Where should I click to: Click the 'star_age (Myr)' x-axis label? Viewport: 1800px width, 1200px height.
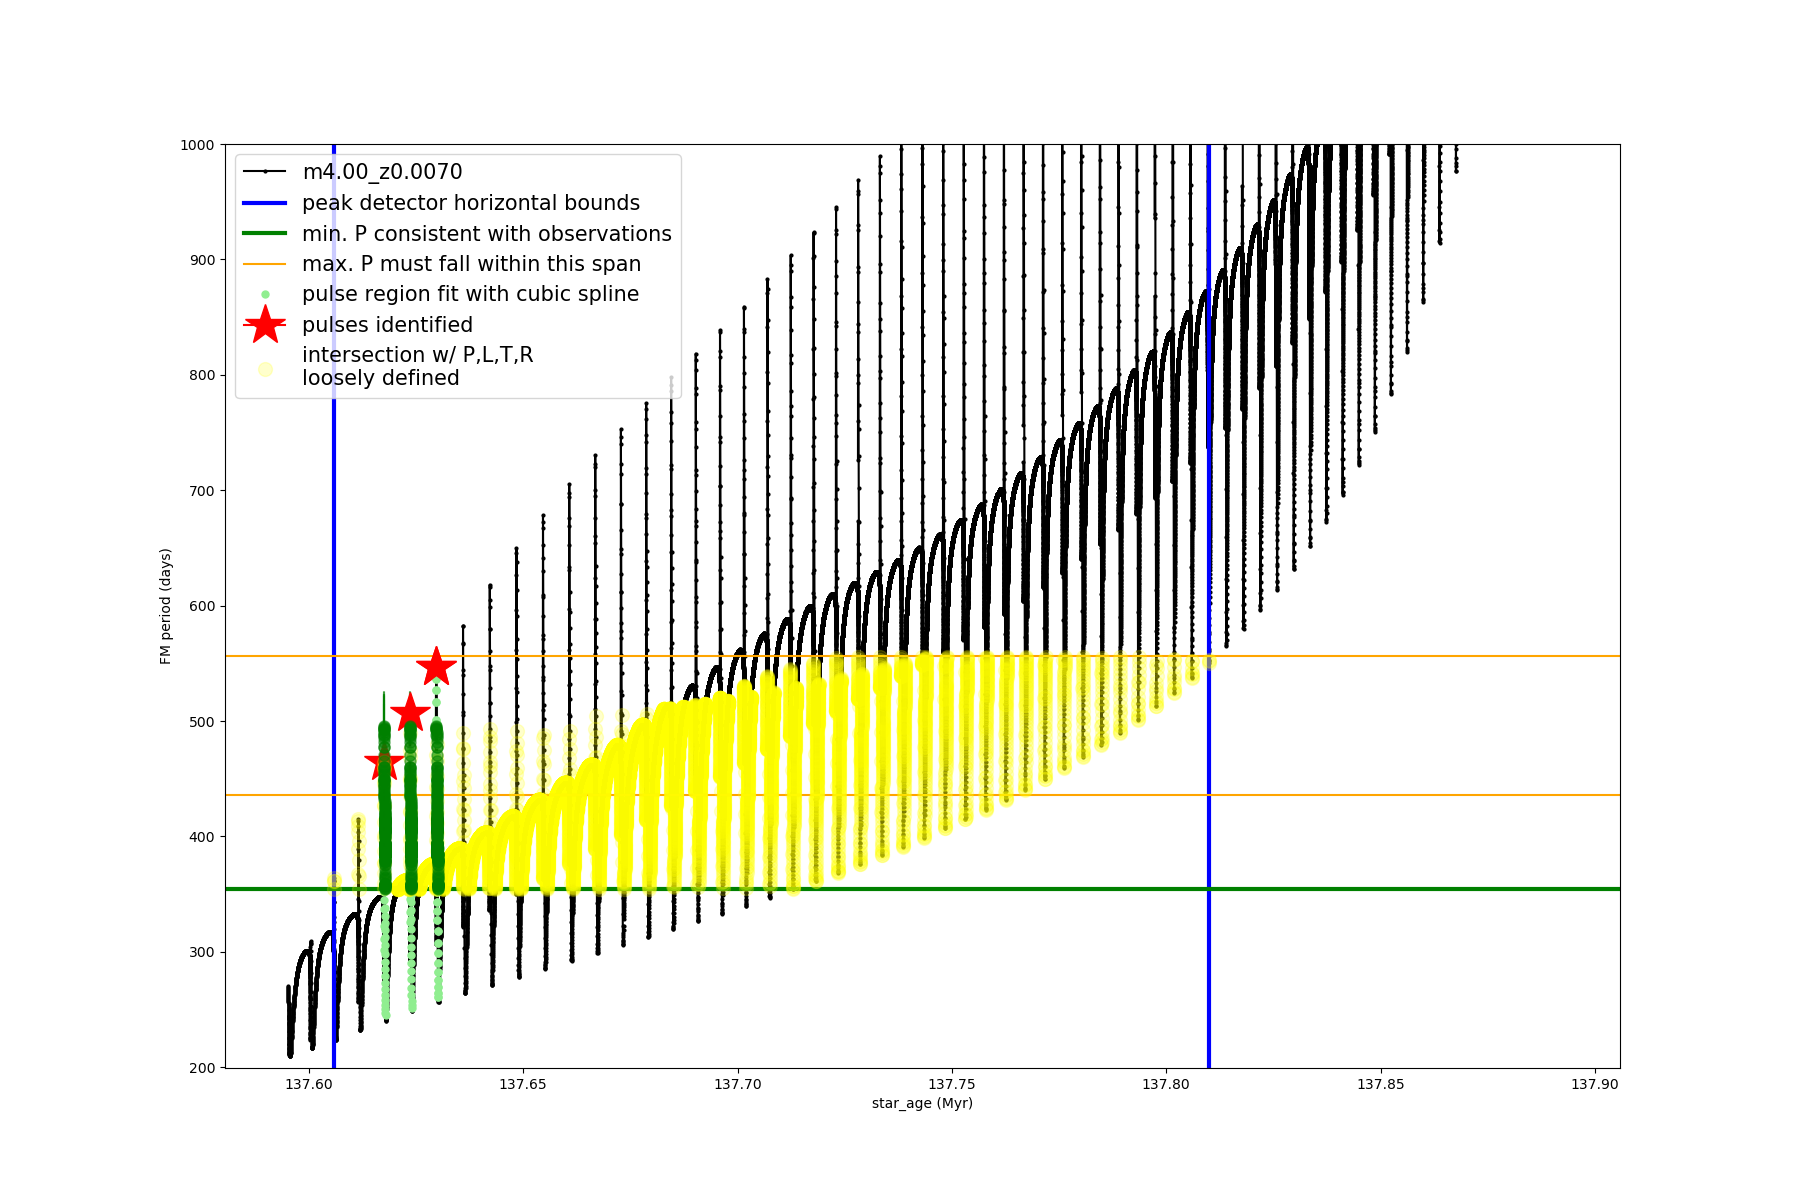pyautogui.click(x=922, y=1103)
